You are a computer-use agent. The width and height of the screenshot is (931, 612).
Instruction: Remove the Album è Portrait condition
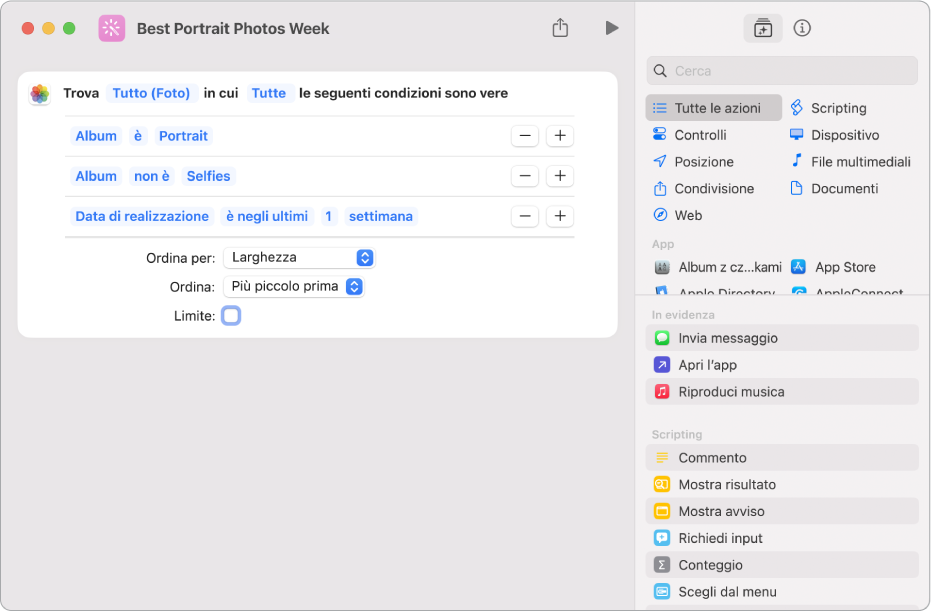[x=525, y=136]
